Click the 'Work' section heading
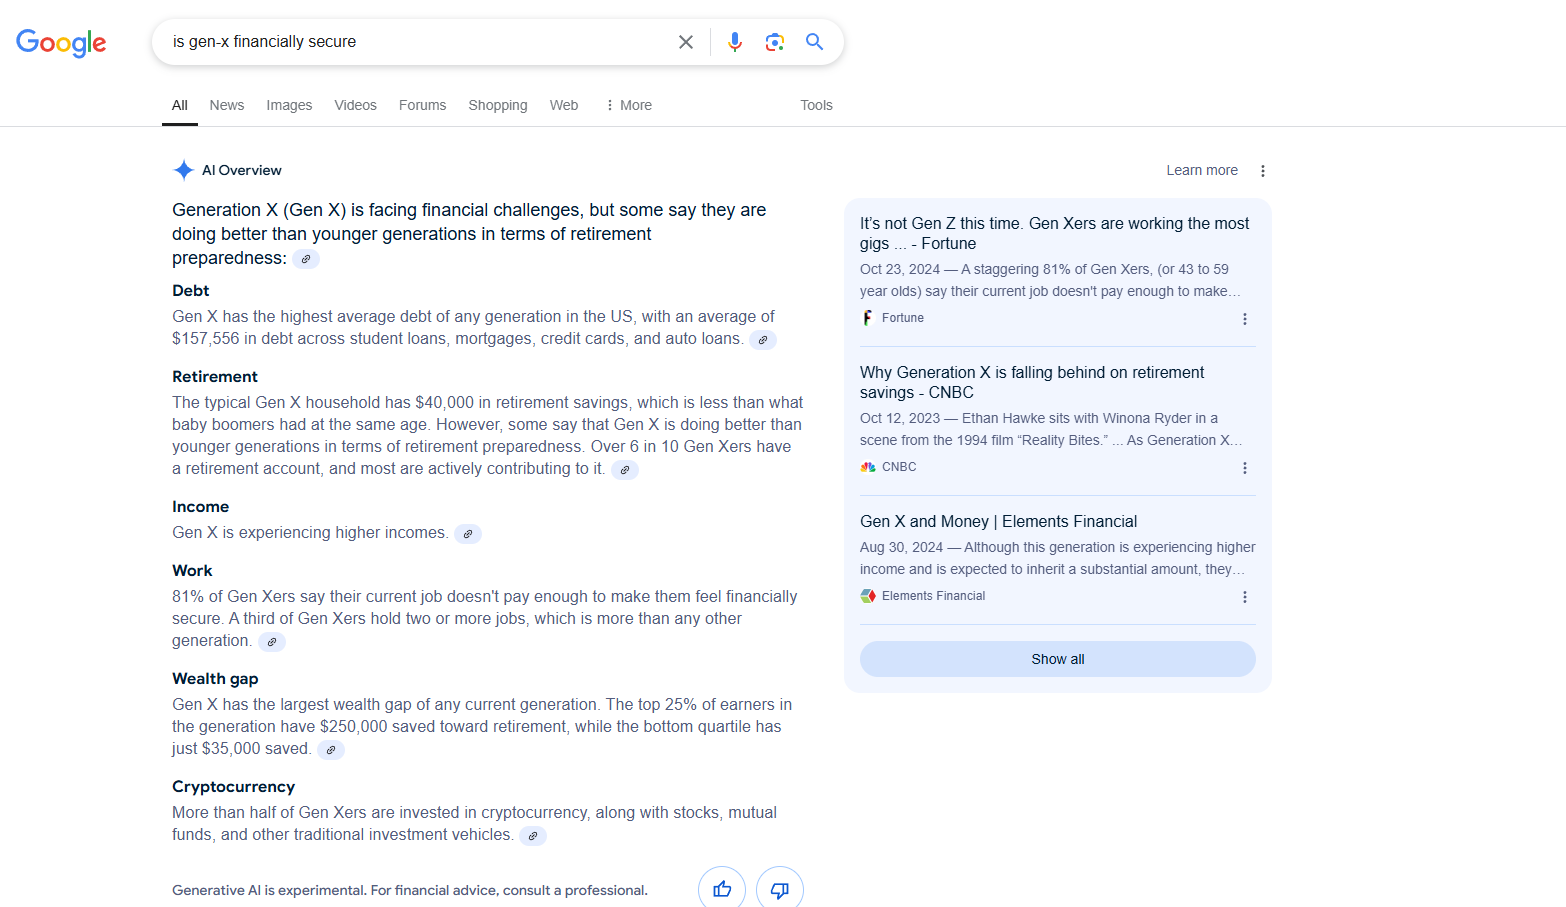Screen dimensions: 1566x907 [x=192, y=571]
